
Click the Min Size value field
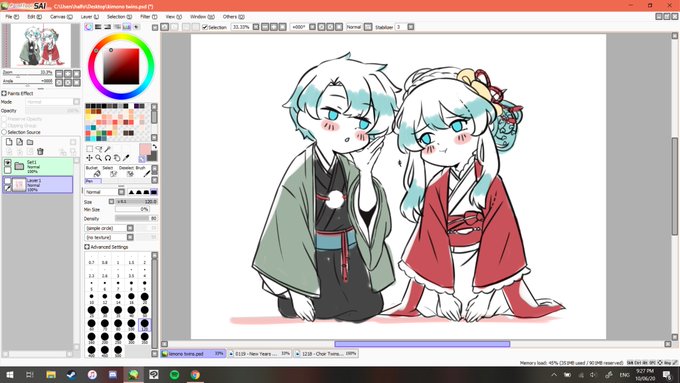tap(132, 210)
